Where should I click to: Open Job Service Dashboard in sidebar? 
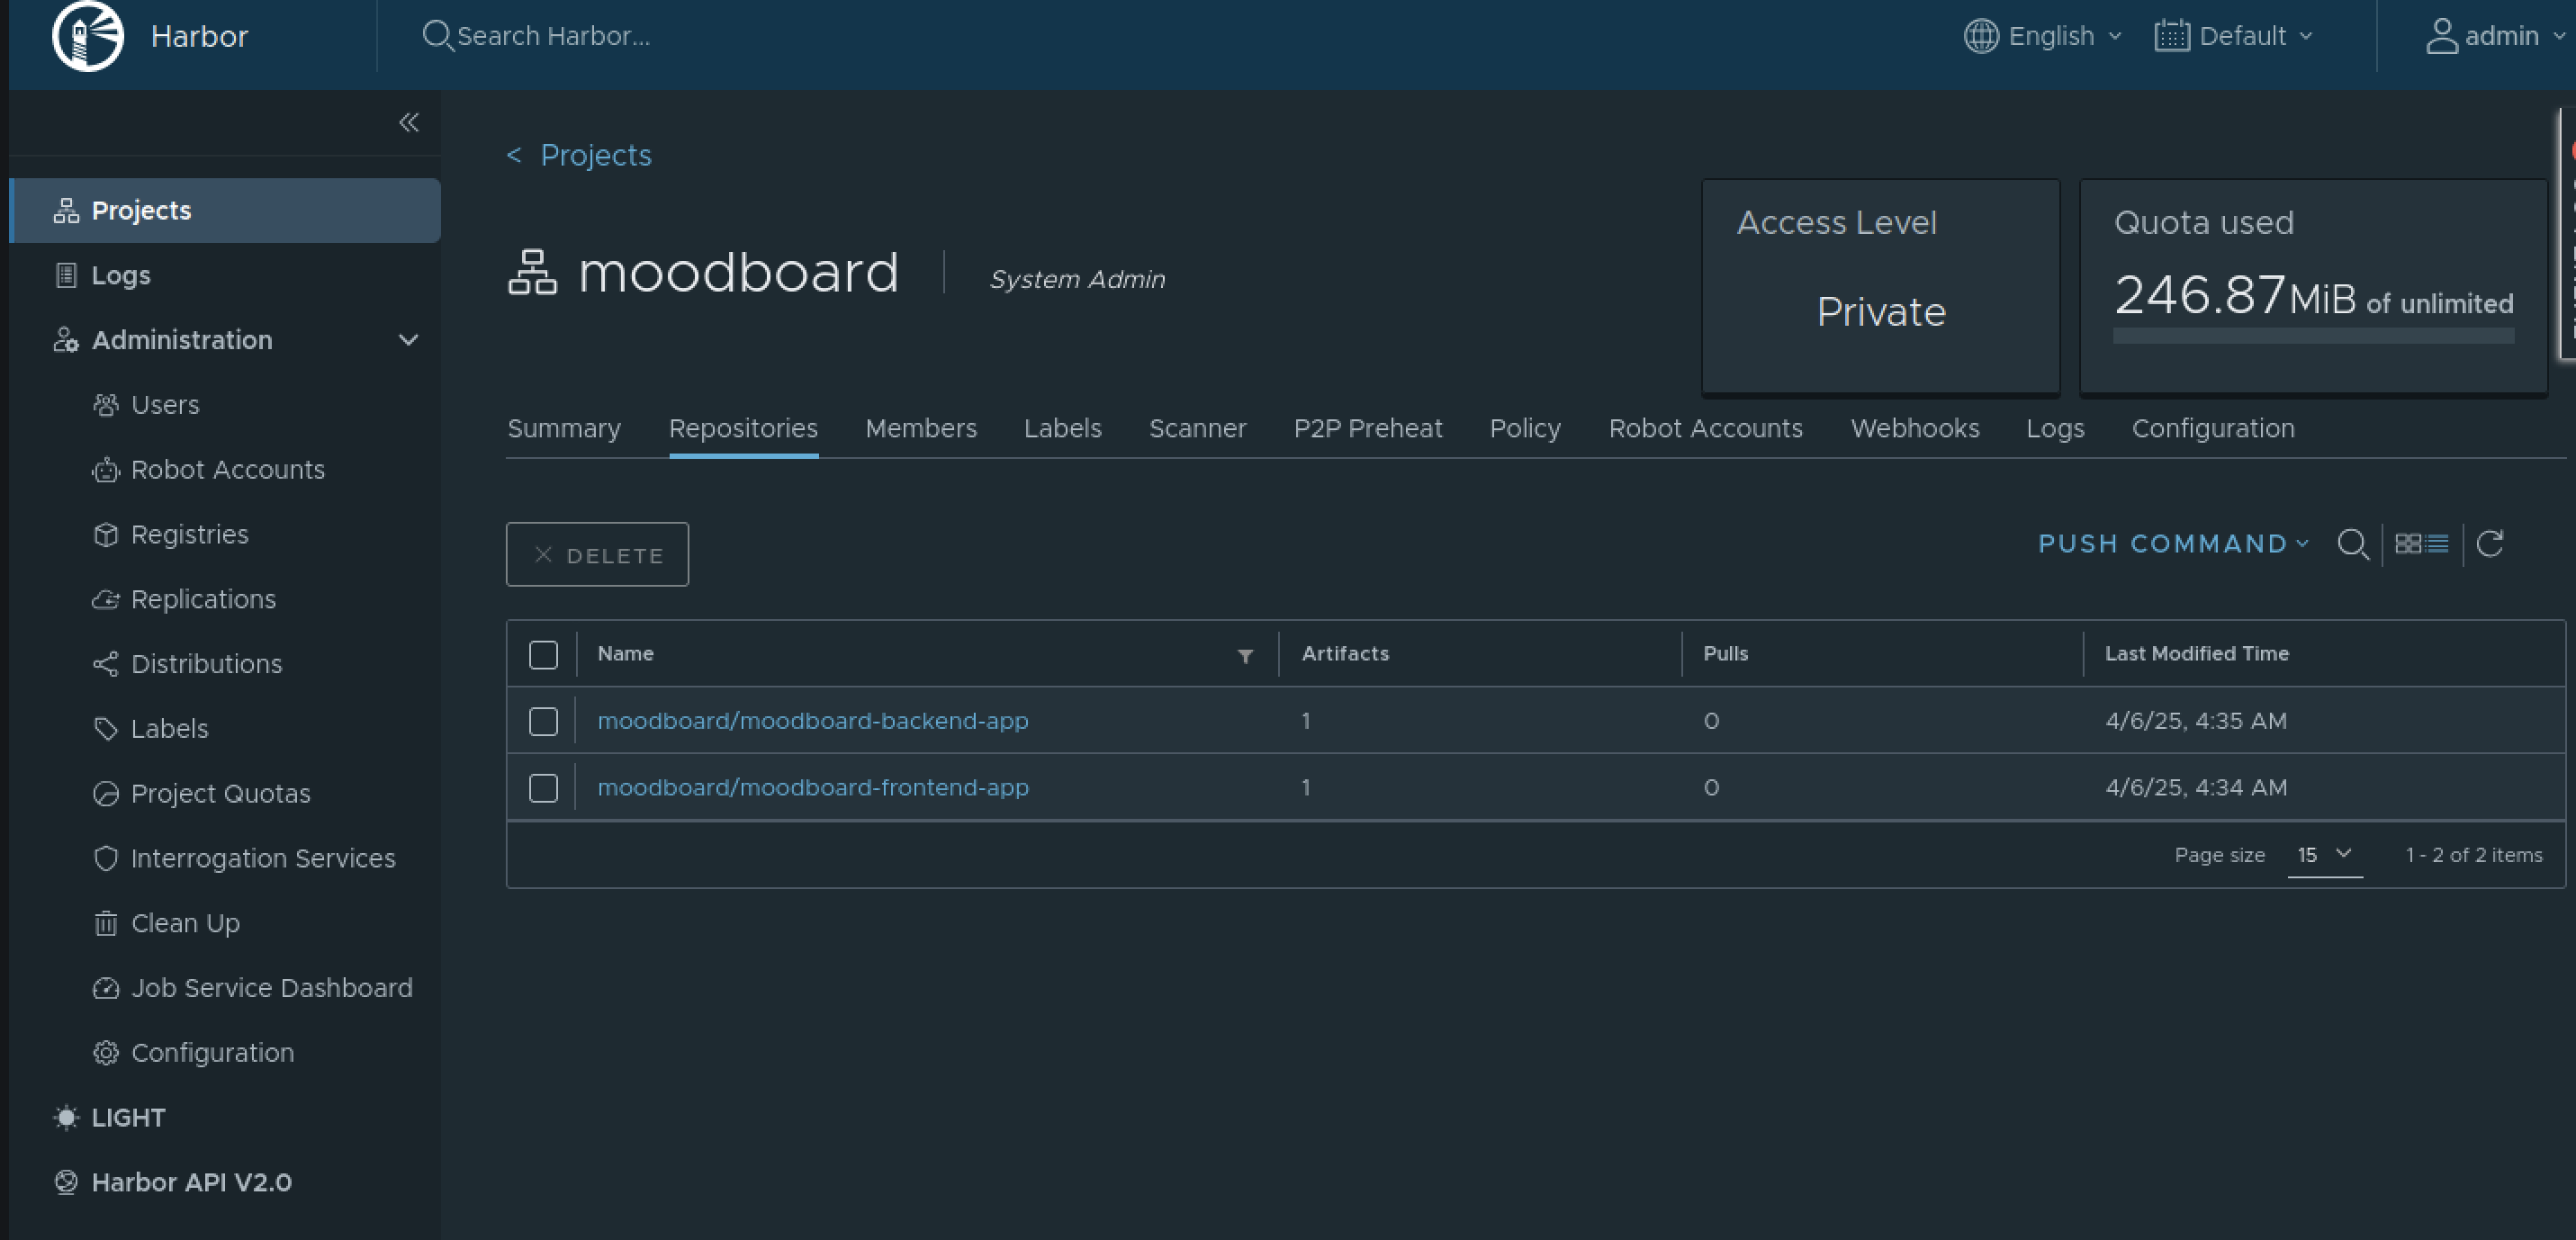pyautogui.click(x=271, y=988)
